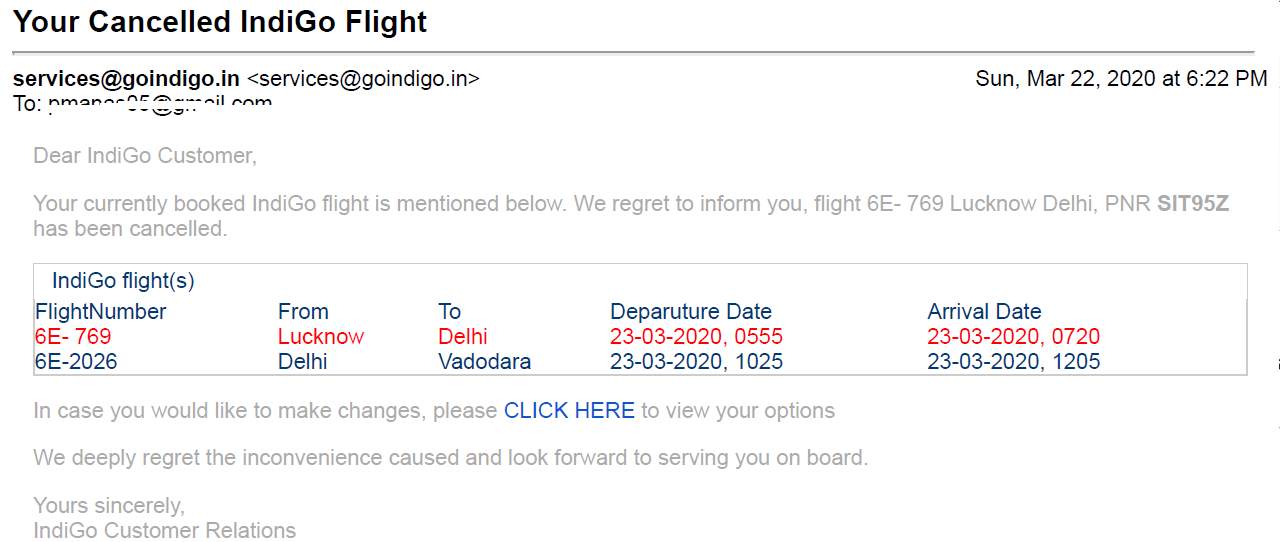
Task: Select cancelled flight number 6E- 769 cell
Action: coord(73,337)
